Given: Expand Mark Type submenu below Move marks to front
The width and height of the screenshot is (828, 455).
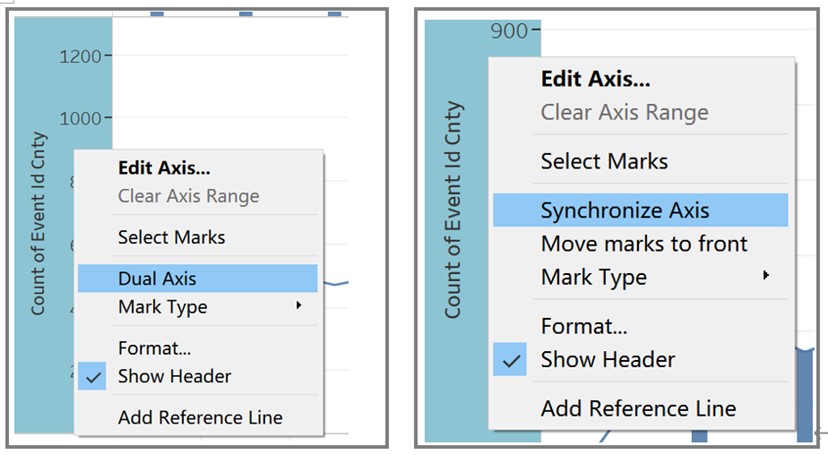Looking at the screenshot, I should [594, 277].
